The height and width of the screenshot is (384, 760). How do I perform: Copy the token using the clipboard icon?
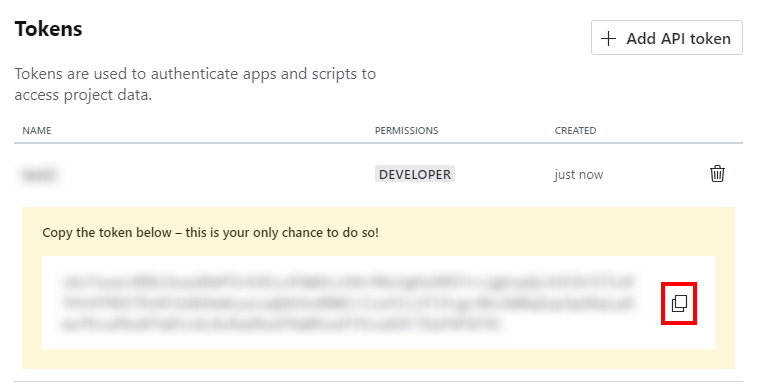tap(679, 304)
